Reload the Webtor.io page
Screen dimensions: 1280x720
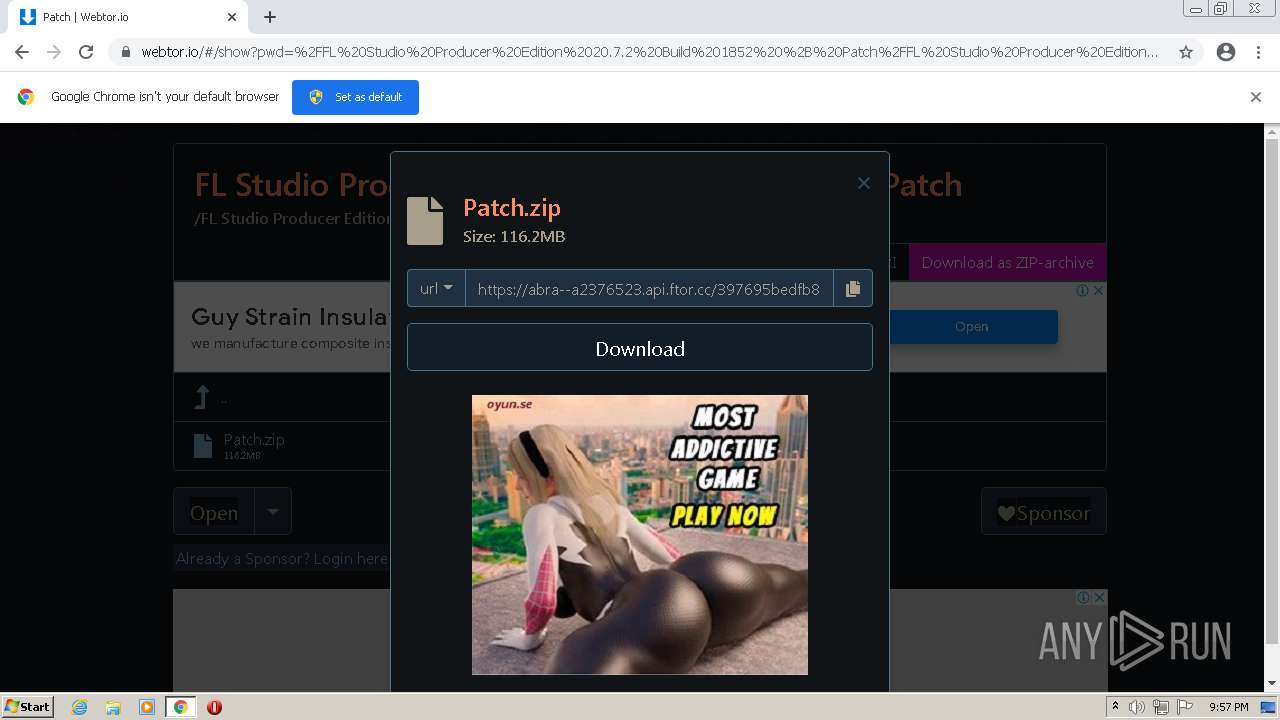86,52
